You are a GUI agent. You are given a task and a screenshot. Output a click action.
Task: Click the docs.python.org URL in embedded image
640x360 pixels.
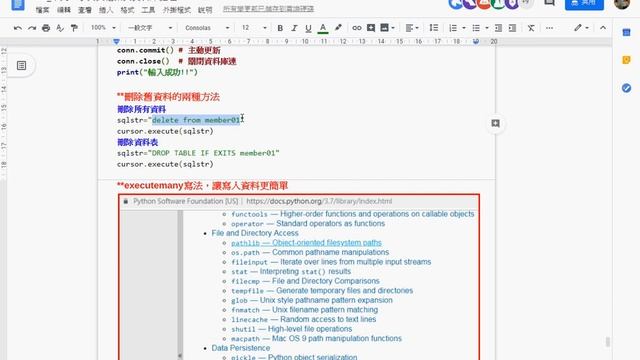(319, 201)
